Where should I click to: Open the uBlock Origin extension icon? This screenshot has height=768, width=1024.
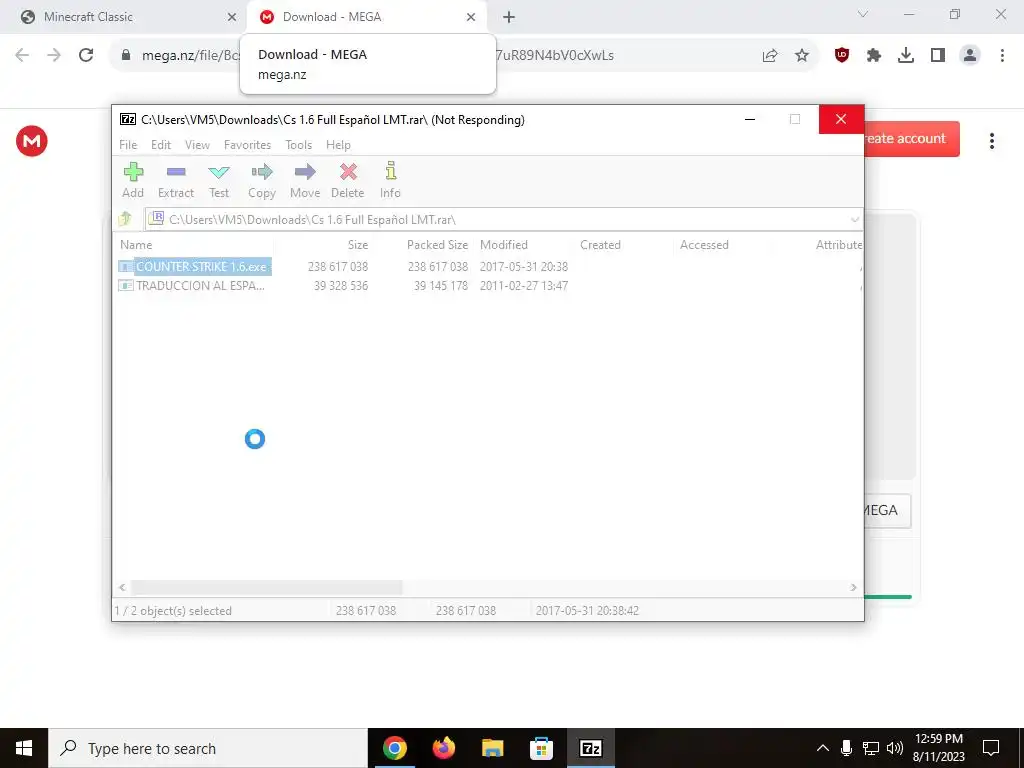(x=842, y=56)
